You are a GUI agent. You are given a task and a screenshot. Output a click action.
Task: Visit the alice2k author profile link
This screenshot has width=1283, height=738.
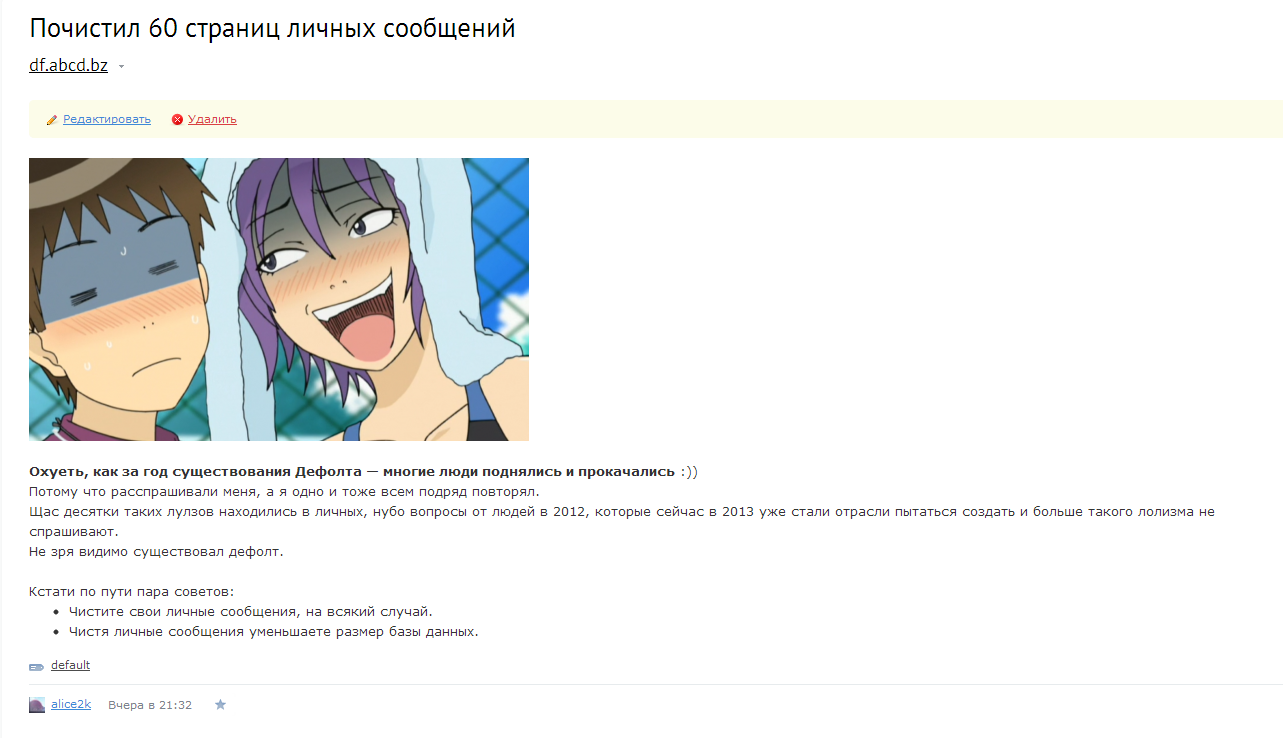point(71,704)
